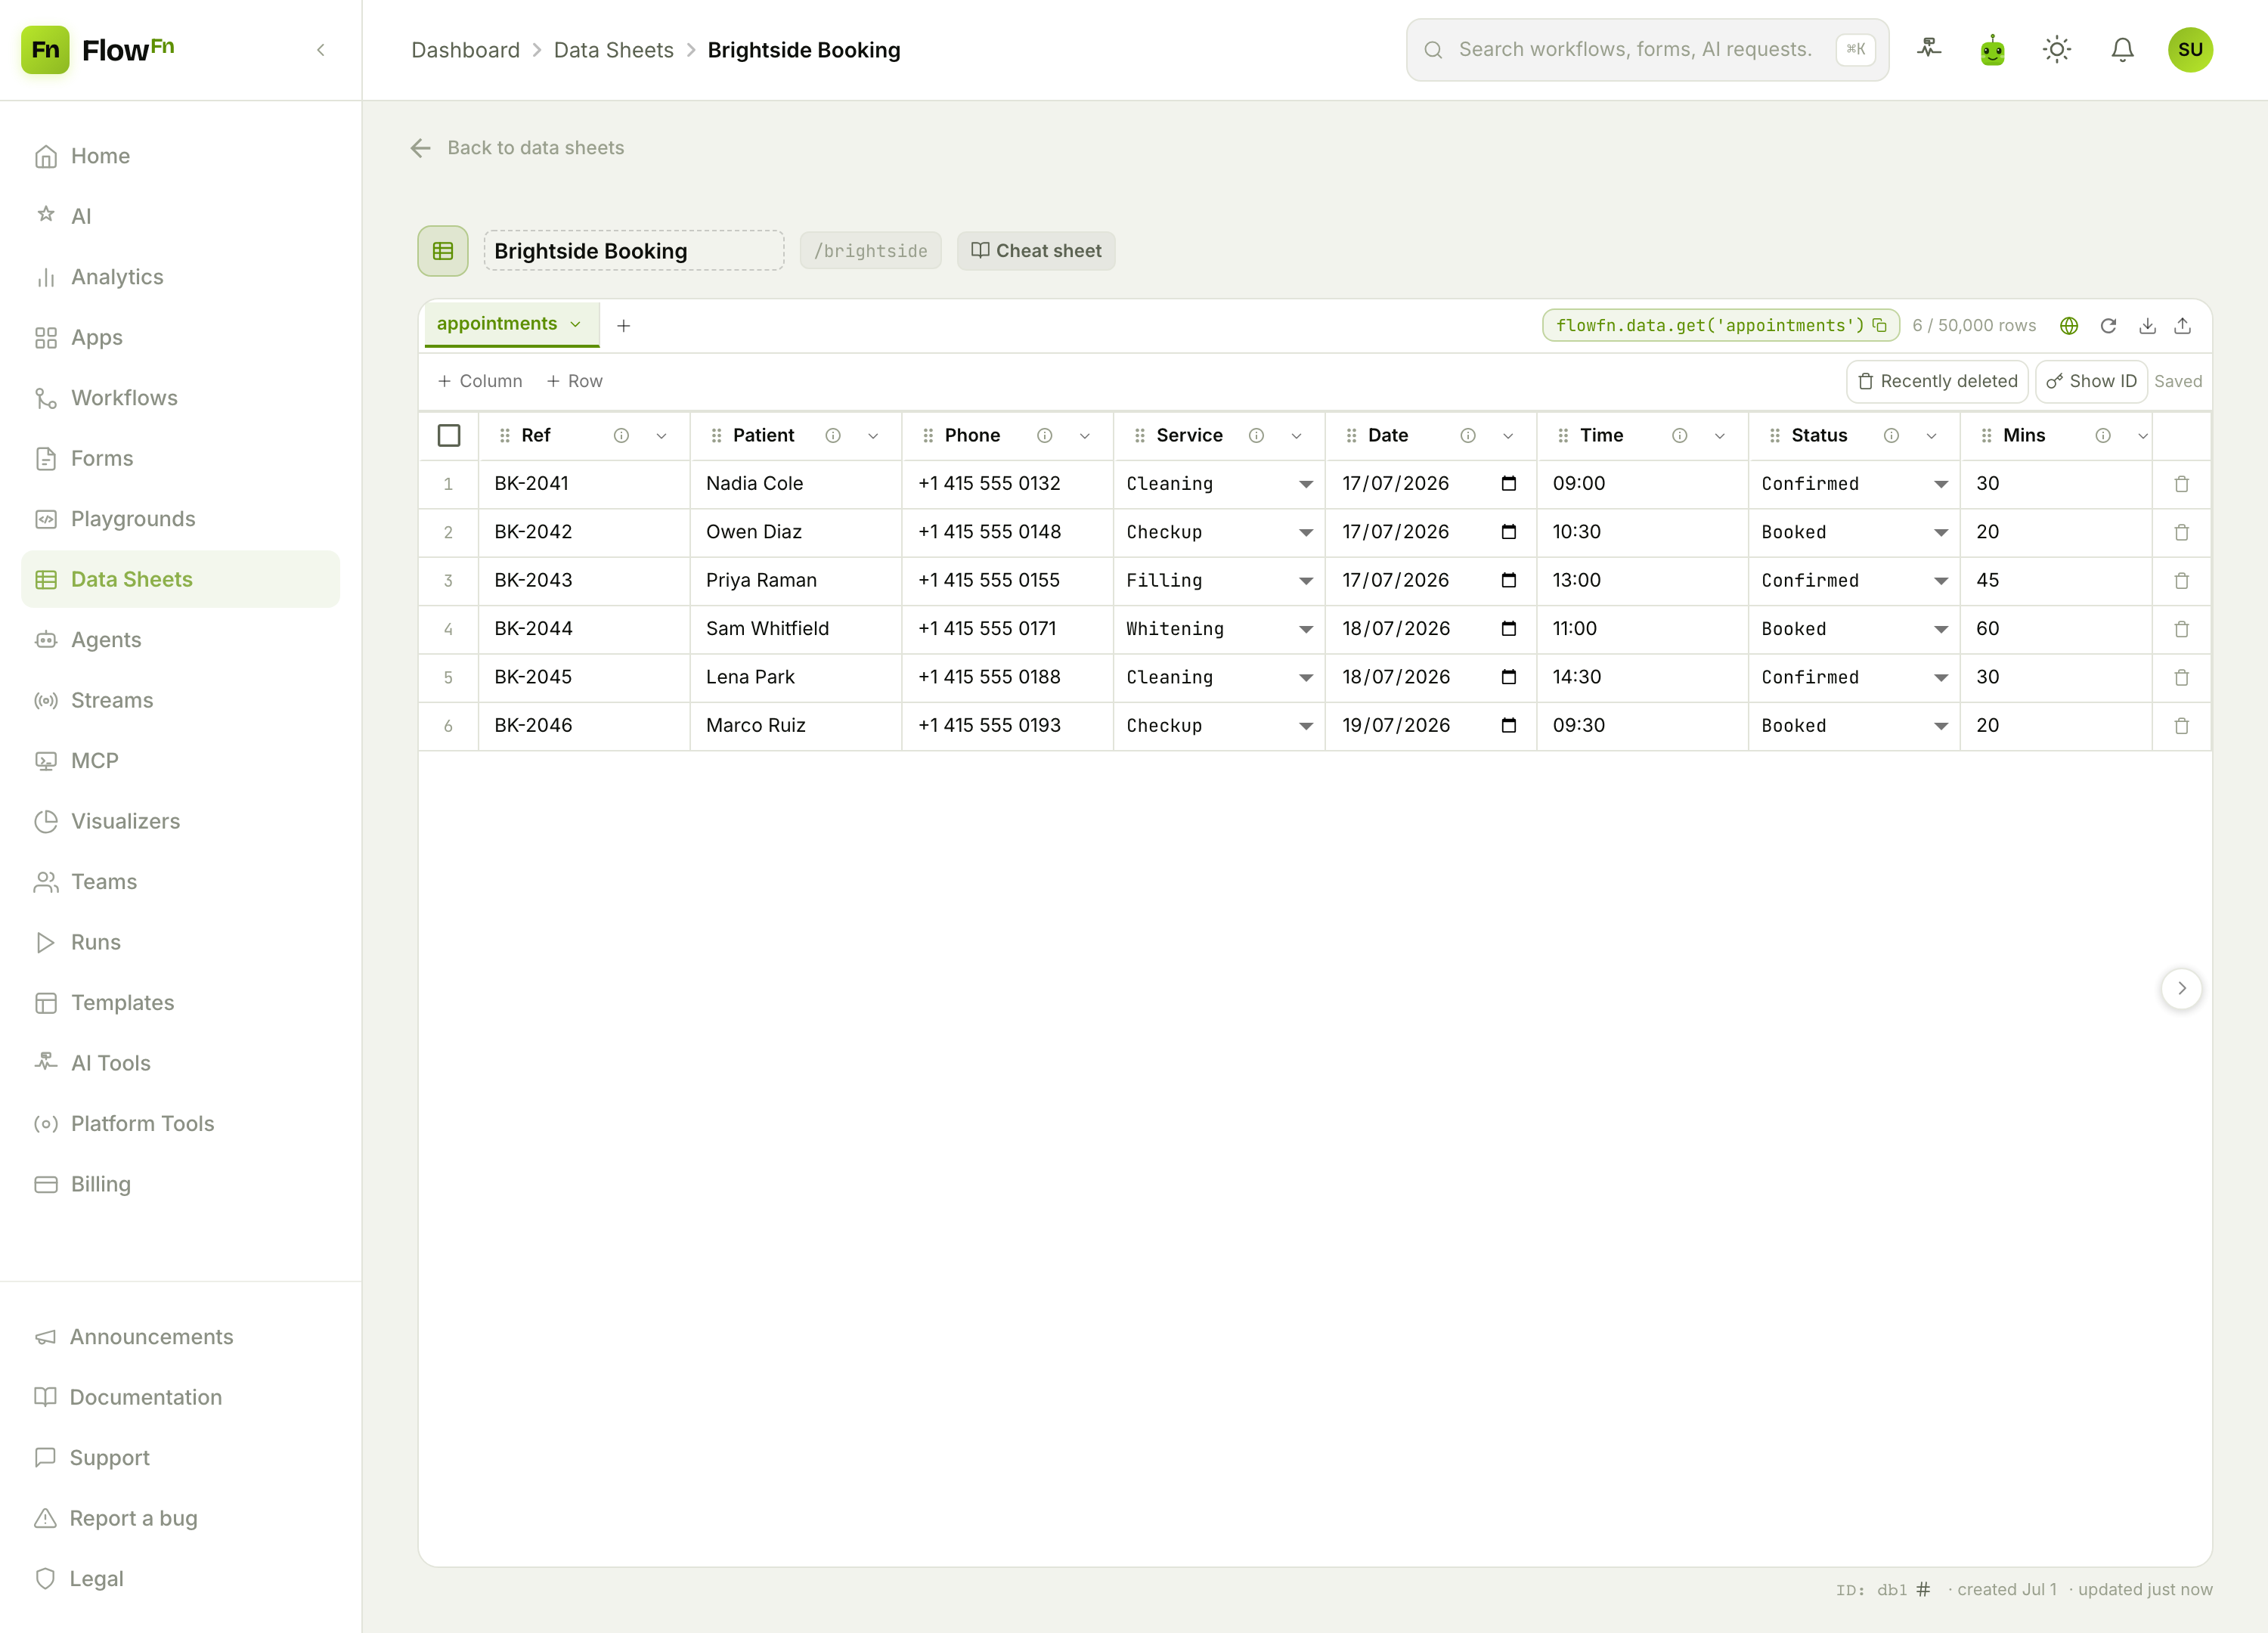
Task: Open the Ref column menu chevron
Action: pyautogui.click(x=661, y=436)
